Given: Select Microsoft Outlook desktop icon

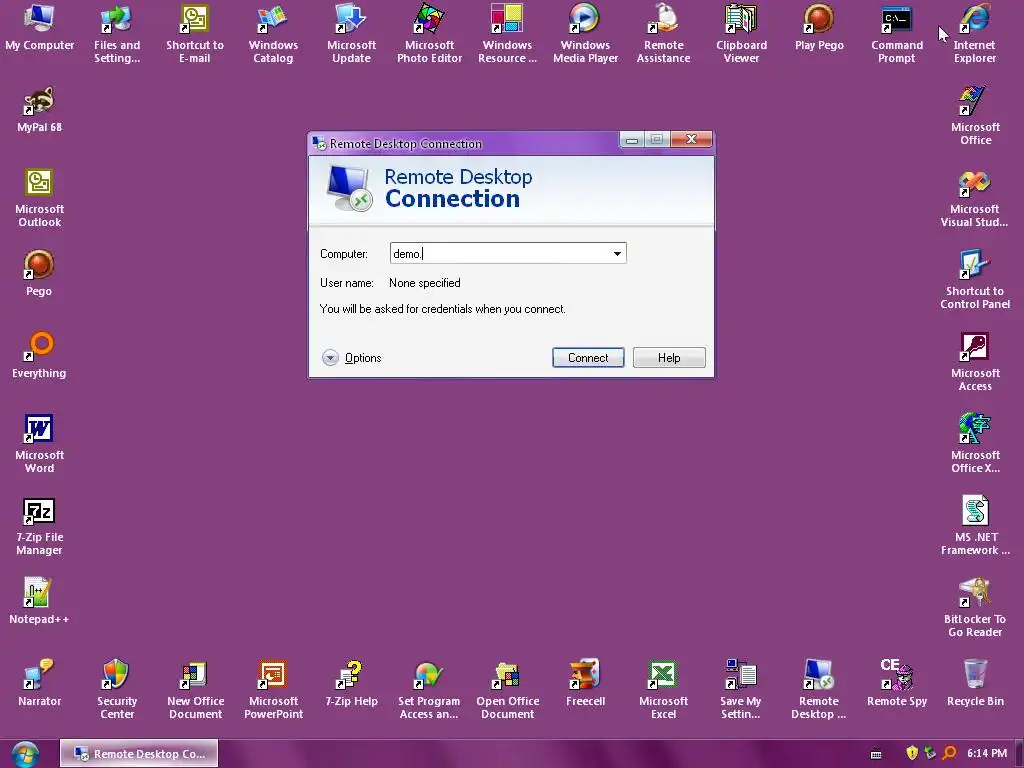Looking at the screenshot, I should pos(39,198).
